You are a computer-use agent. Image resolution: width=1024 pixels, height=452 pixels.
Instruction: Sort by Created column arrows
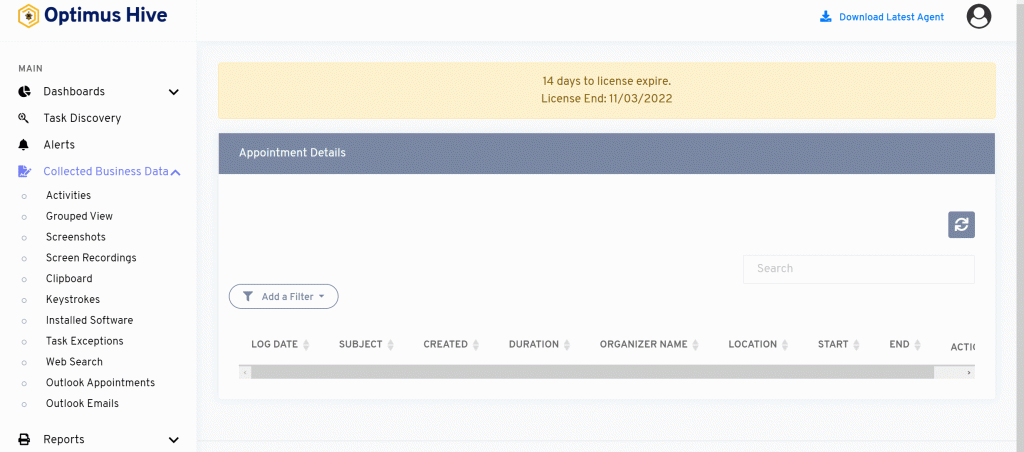click(x=476, y=345)
